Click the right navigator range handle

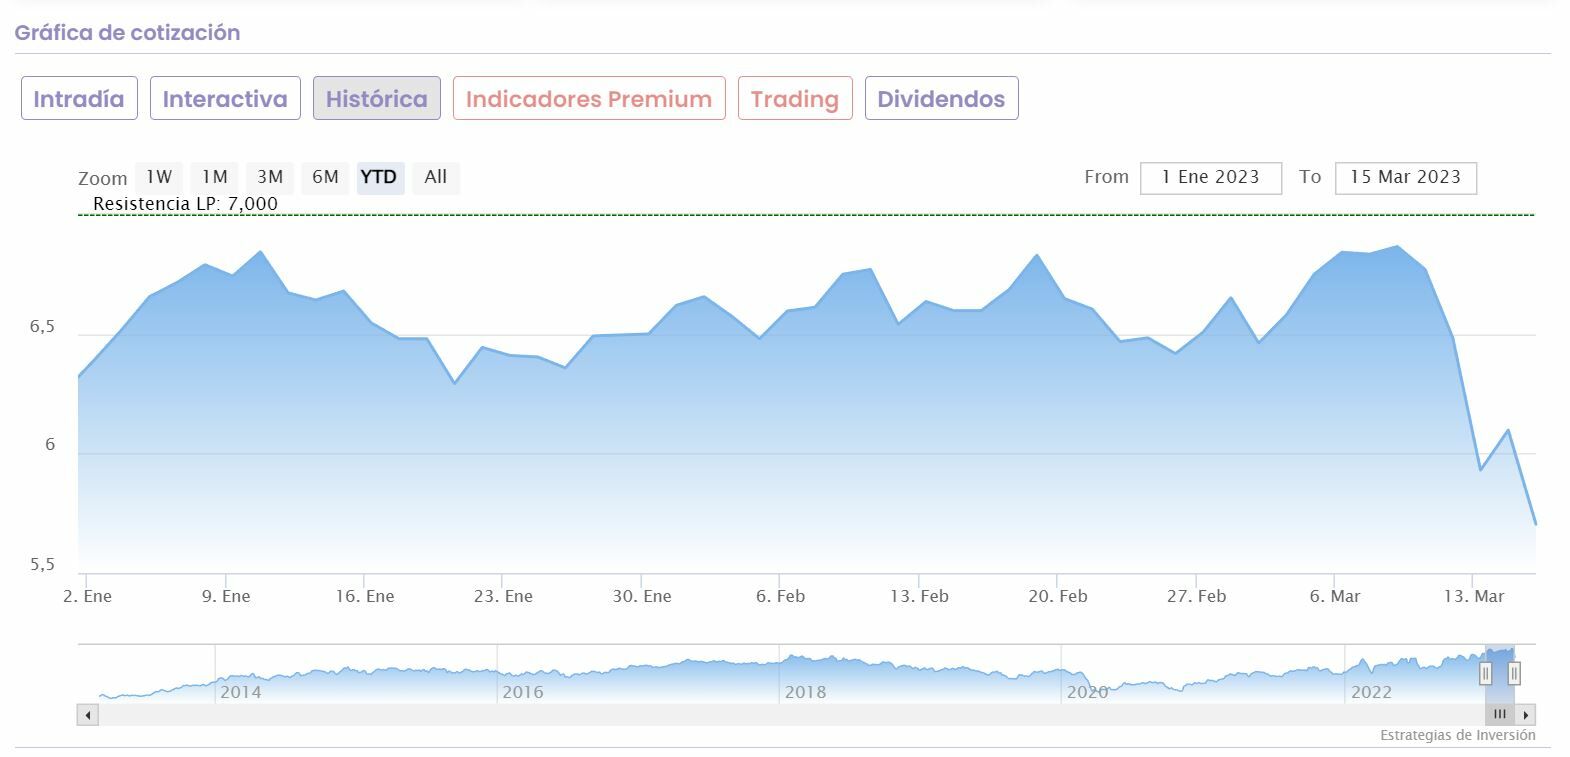coord(1514,673)
